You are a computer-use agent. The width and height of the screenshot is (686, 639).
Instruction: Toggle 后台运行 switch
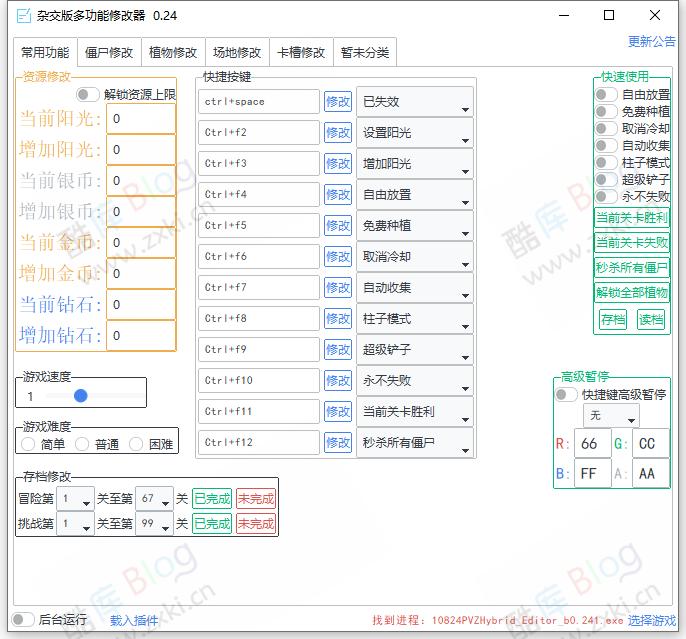(x=23, y=619)
